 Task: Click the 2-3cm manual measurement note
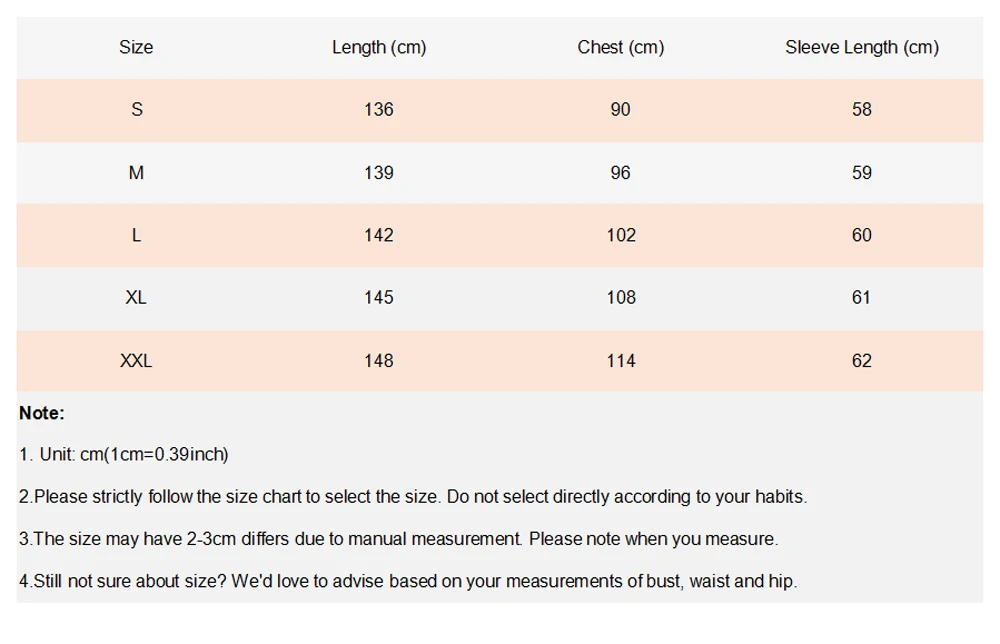[399, 539]
